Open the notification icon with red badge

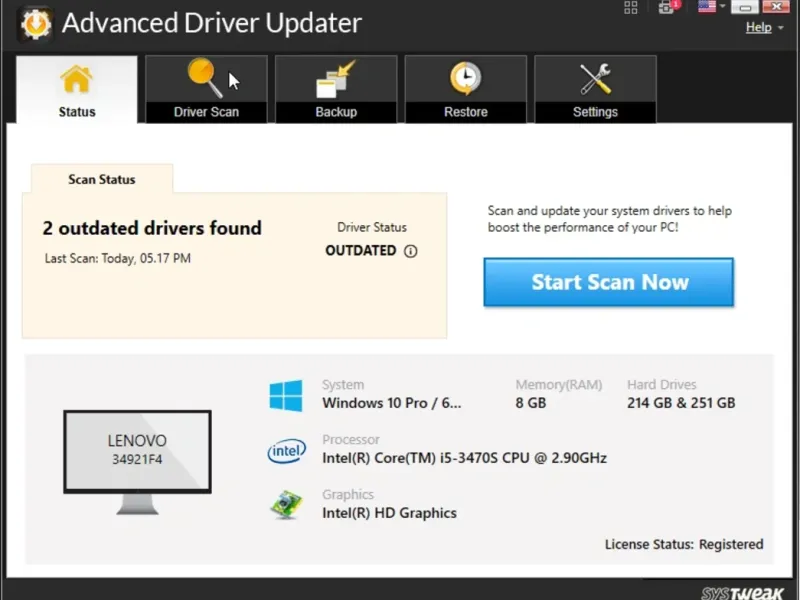667,7
